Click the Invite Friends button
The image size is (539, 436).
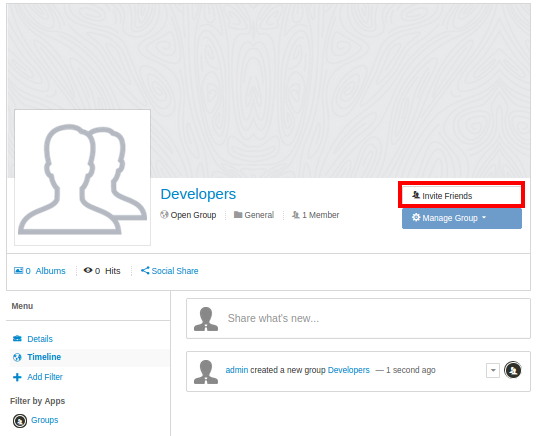461,195
